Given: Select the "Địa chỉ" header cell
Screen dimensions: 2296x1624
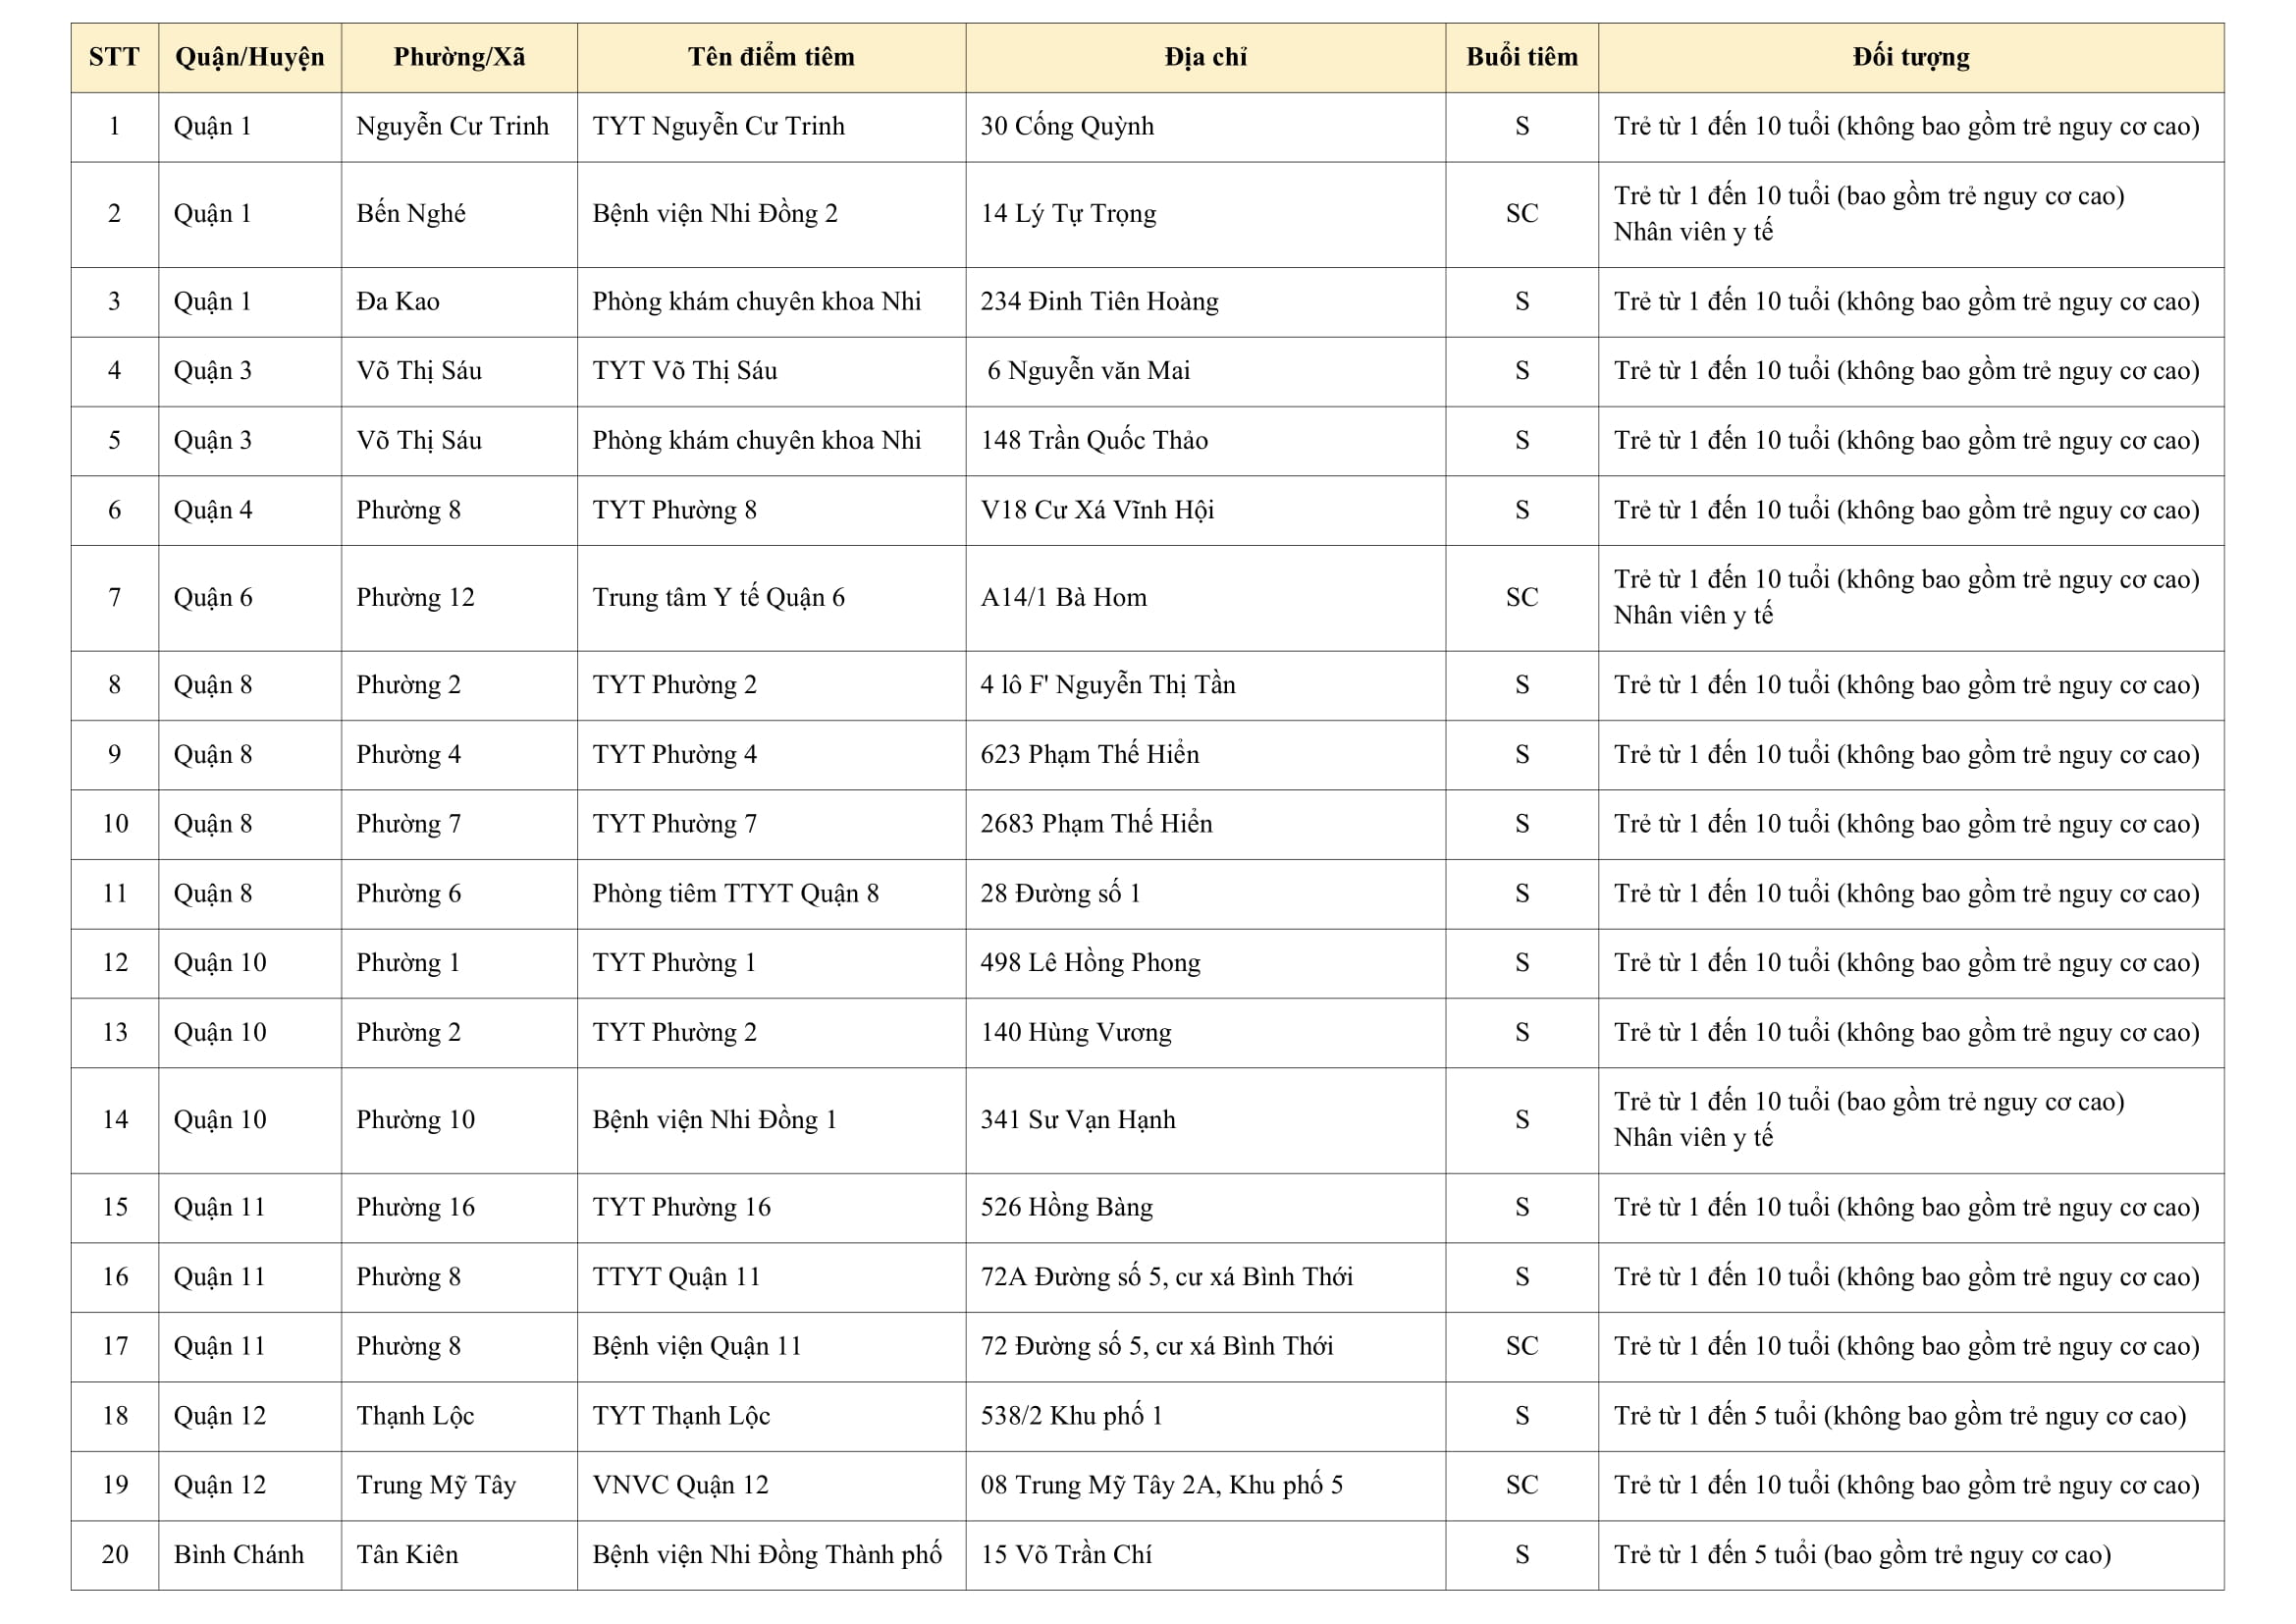Looking at the screenshot, I should click(x=1205, y=57).
